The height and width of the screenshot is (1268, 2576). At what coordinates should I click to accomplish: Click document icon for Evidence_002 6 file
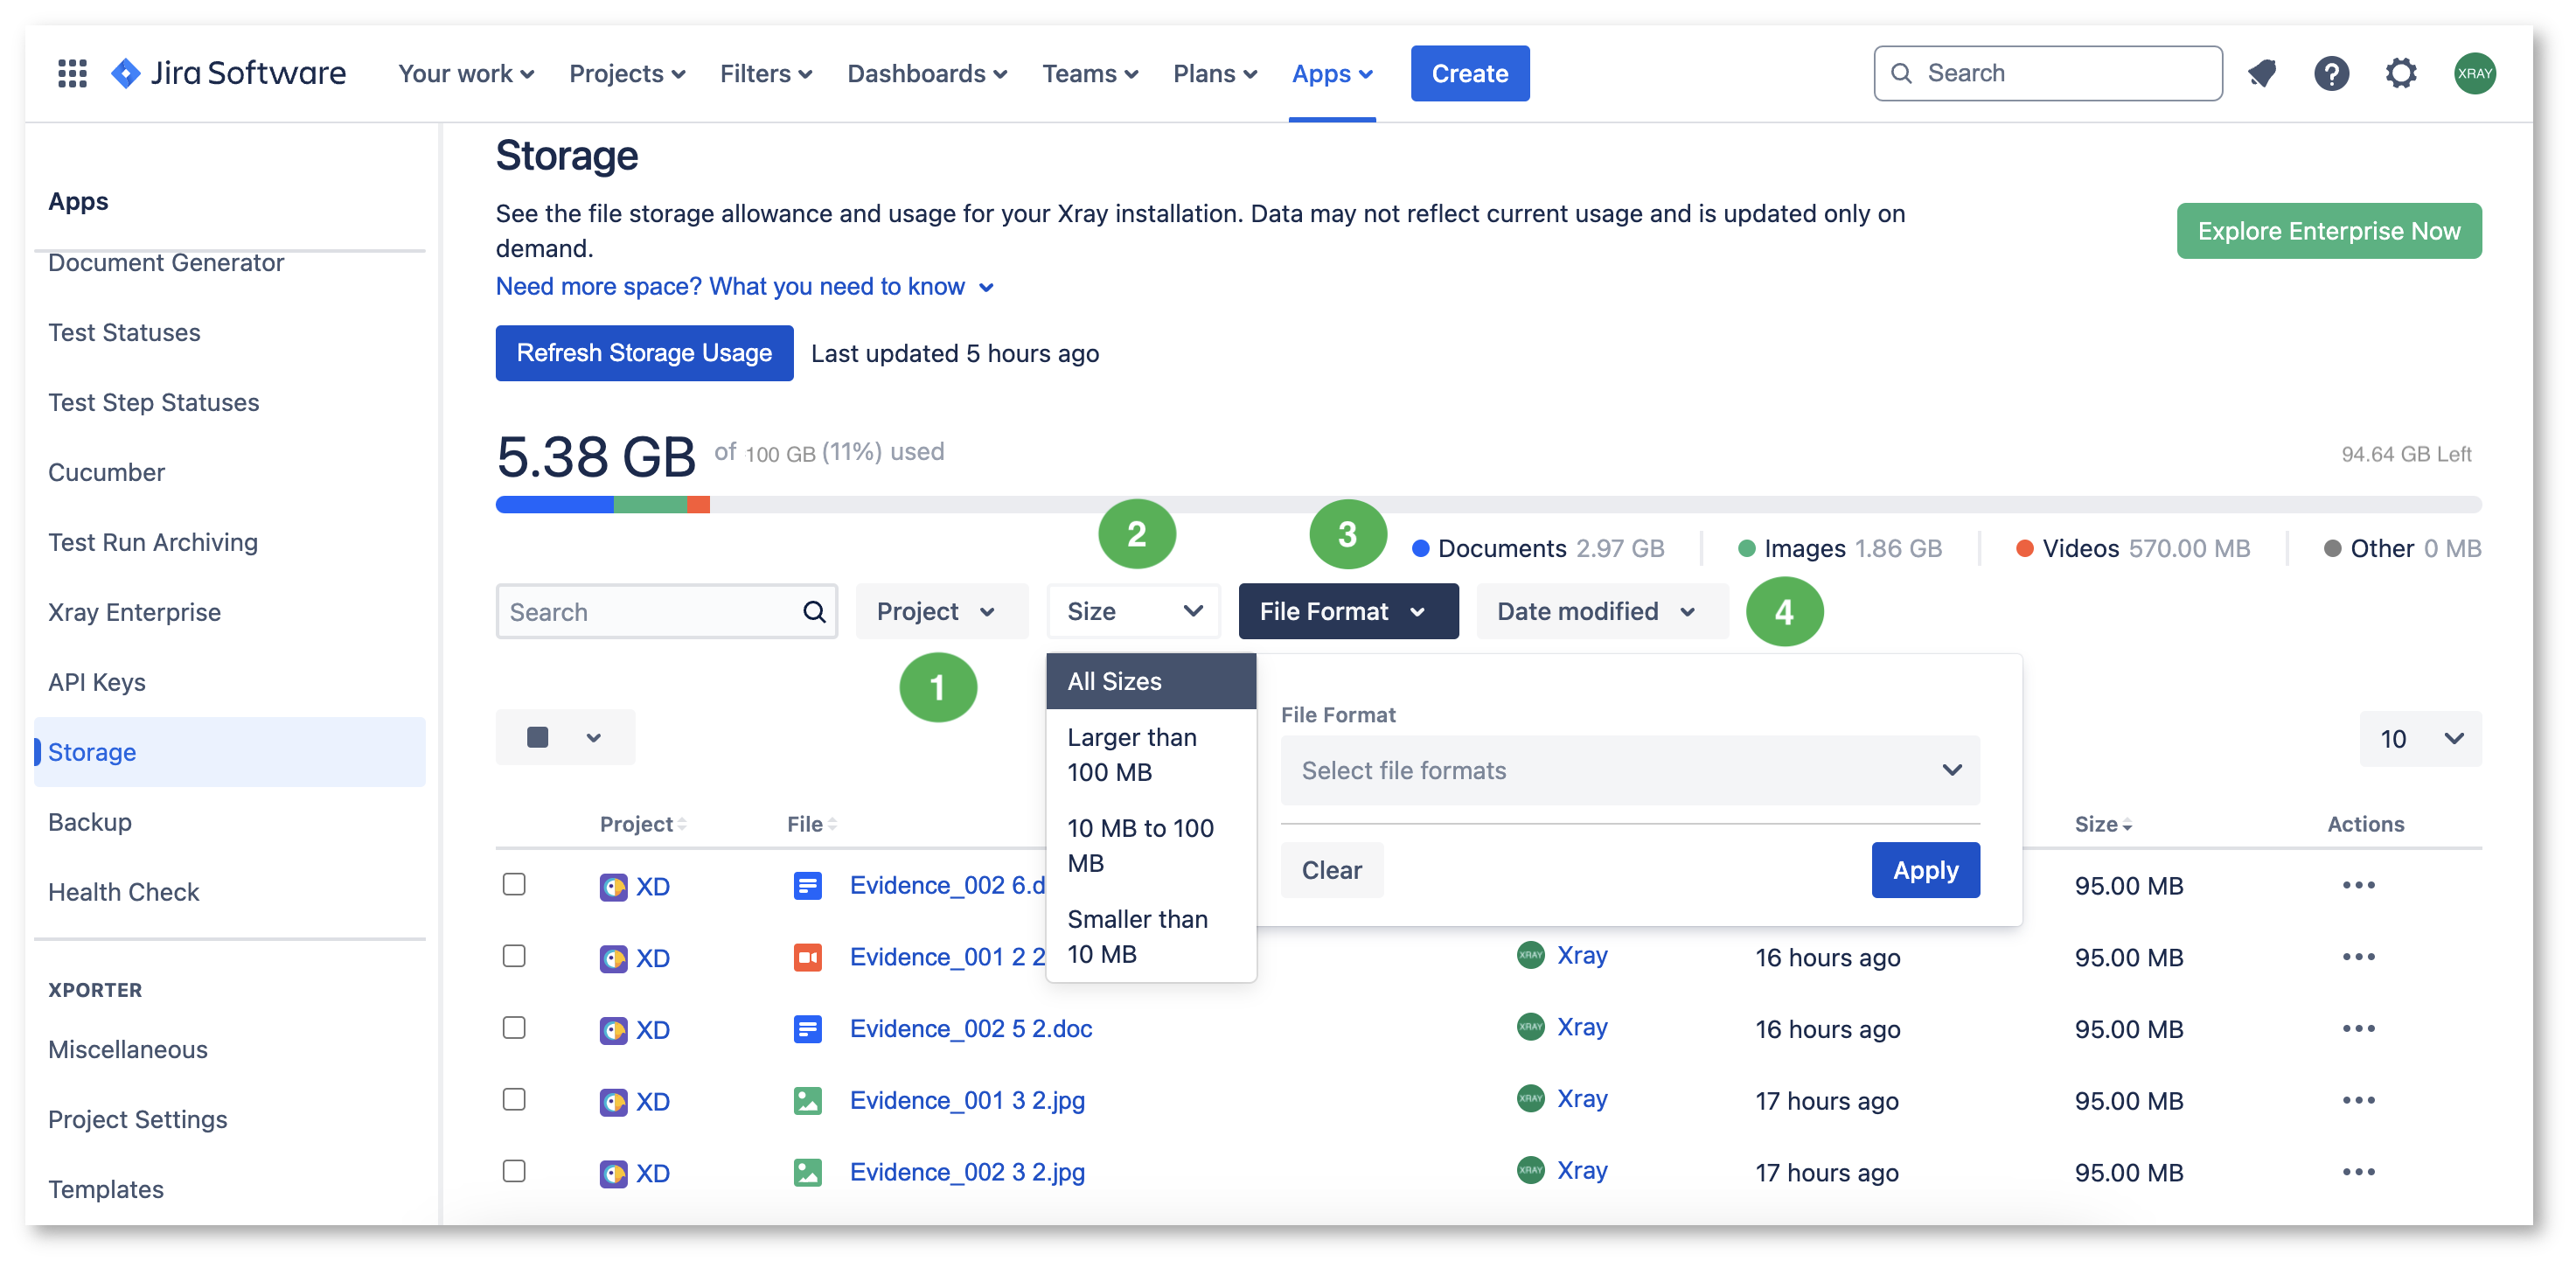pyautogui.click(x=807, y=886)
